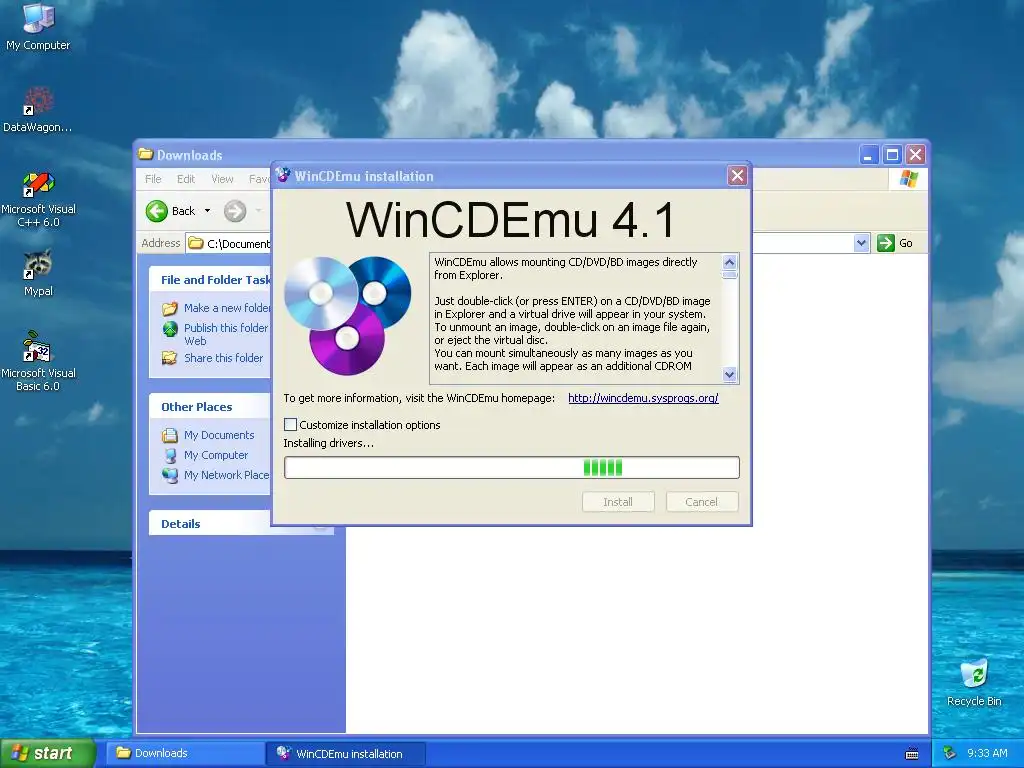
Task: Click the 'WinCDEmu 4.1' heading text
Action: pos(511,219)
